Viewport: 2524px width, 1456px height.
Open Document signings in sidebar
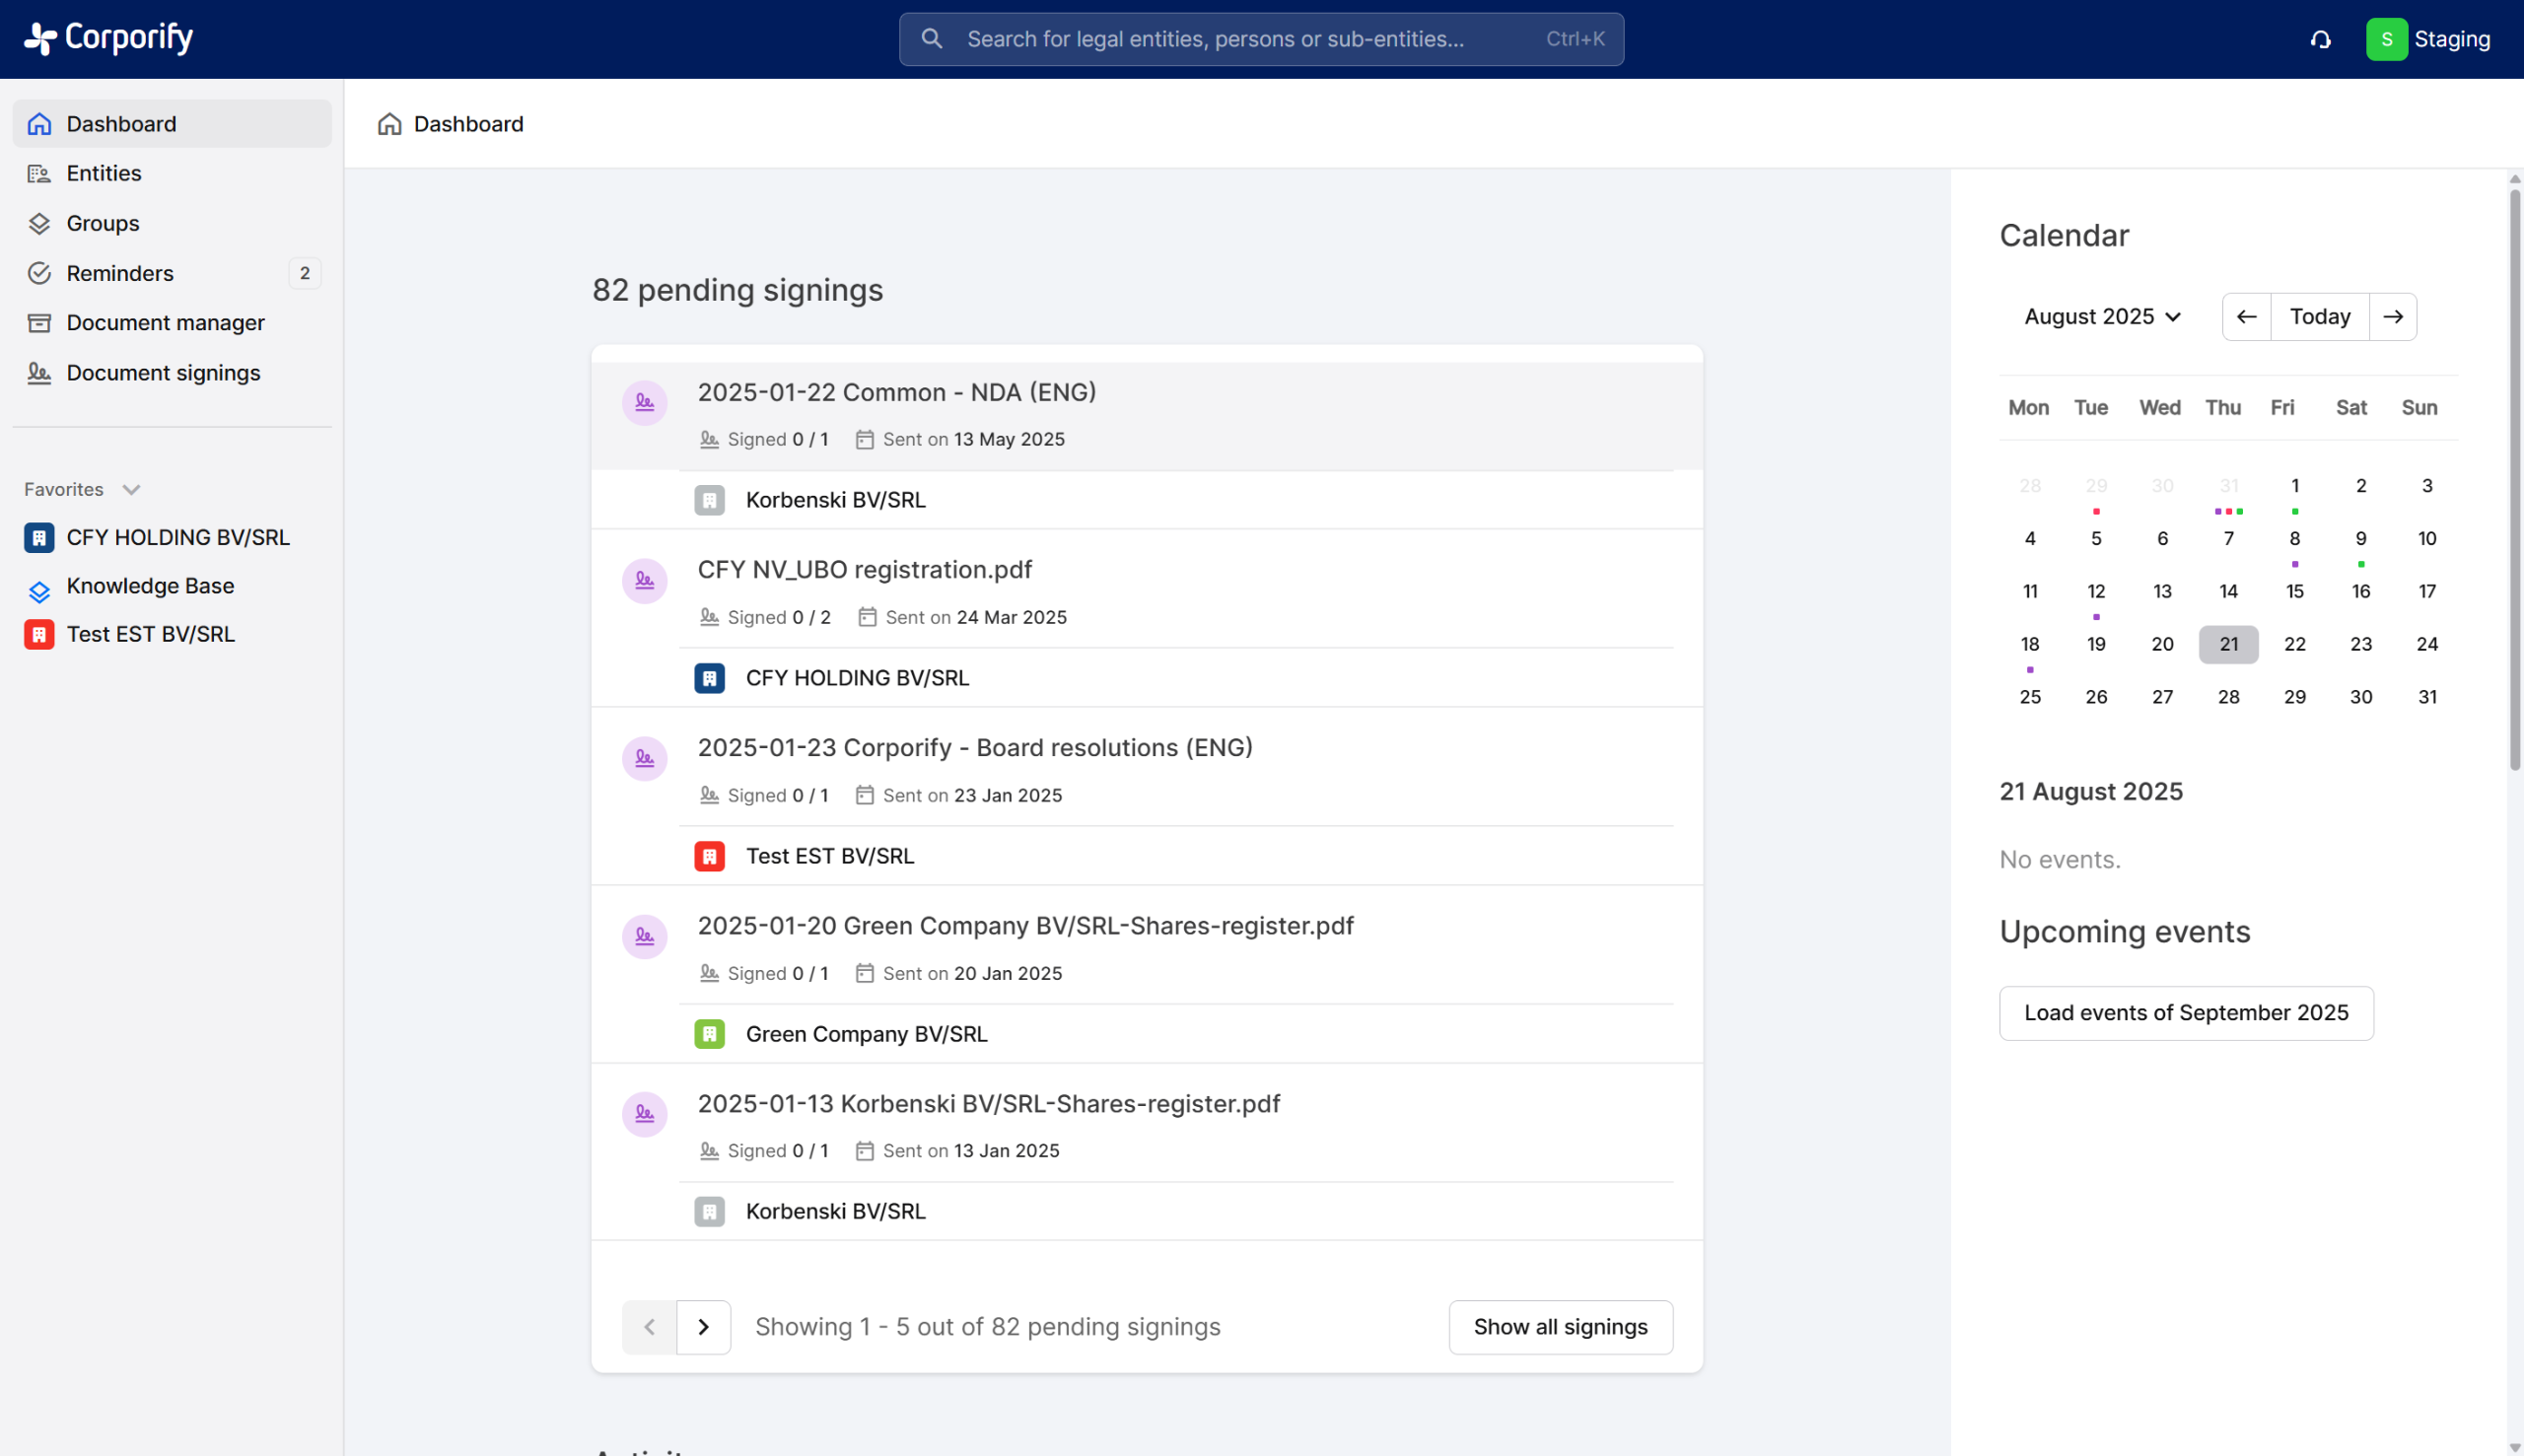[163, 373]
